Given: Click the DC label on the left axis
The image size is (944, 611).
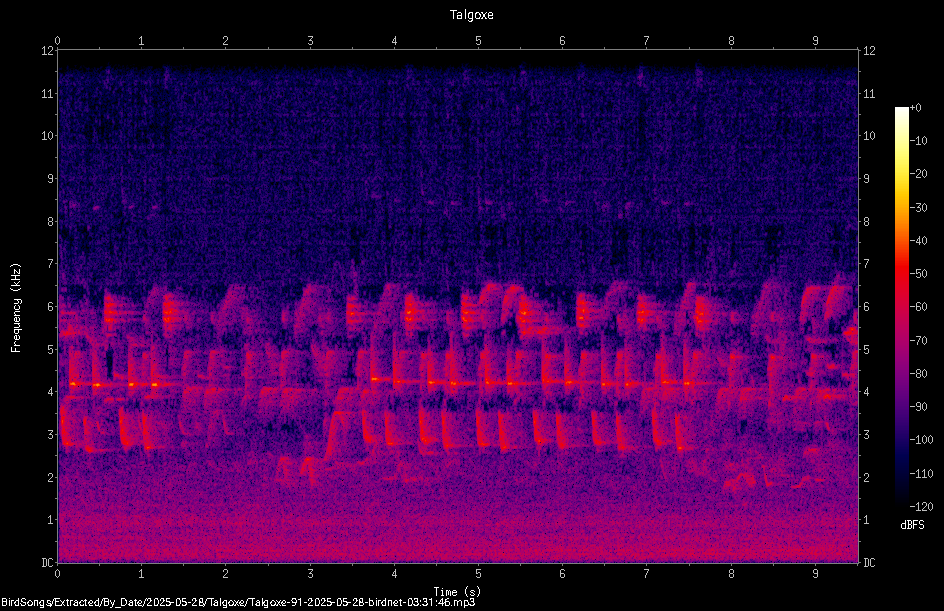Looking at the screenshot, I should click(47, 562).
